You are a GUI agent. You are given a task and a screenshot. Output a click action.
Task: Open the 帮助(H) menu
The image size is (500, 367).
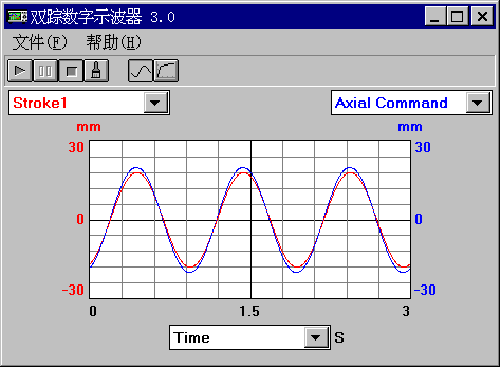click(114, 43)
